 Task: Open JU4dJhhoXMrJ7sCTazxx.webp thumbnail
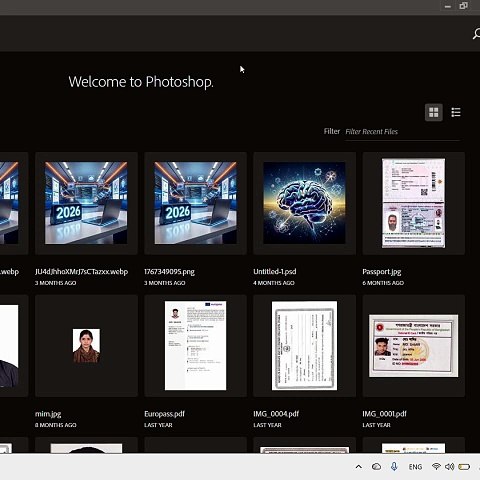pos(86,203)
